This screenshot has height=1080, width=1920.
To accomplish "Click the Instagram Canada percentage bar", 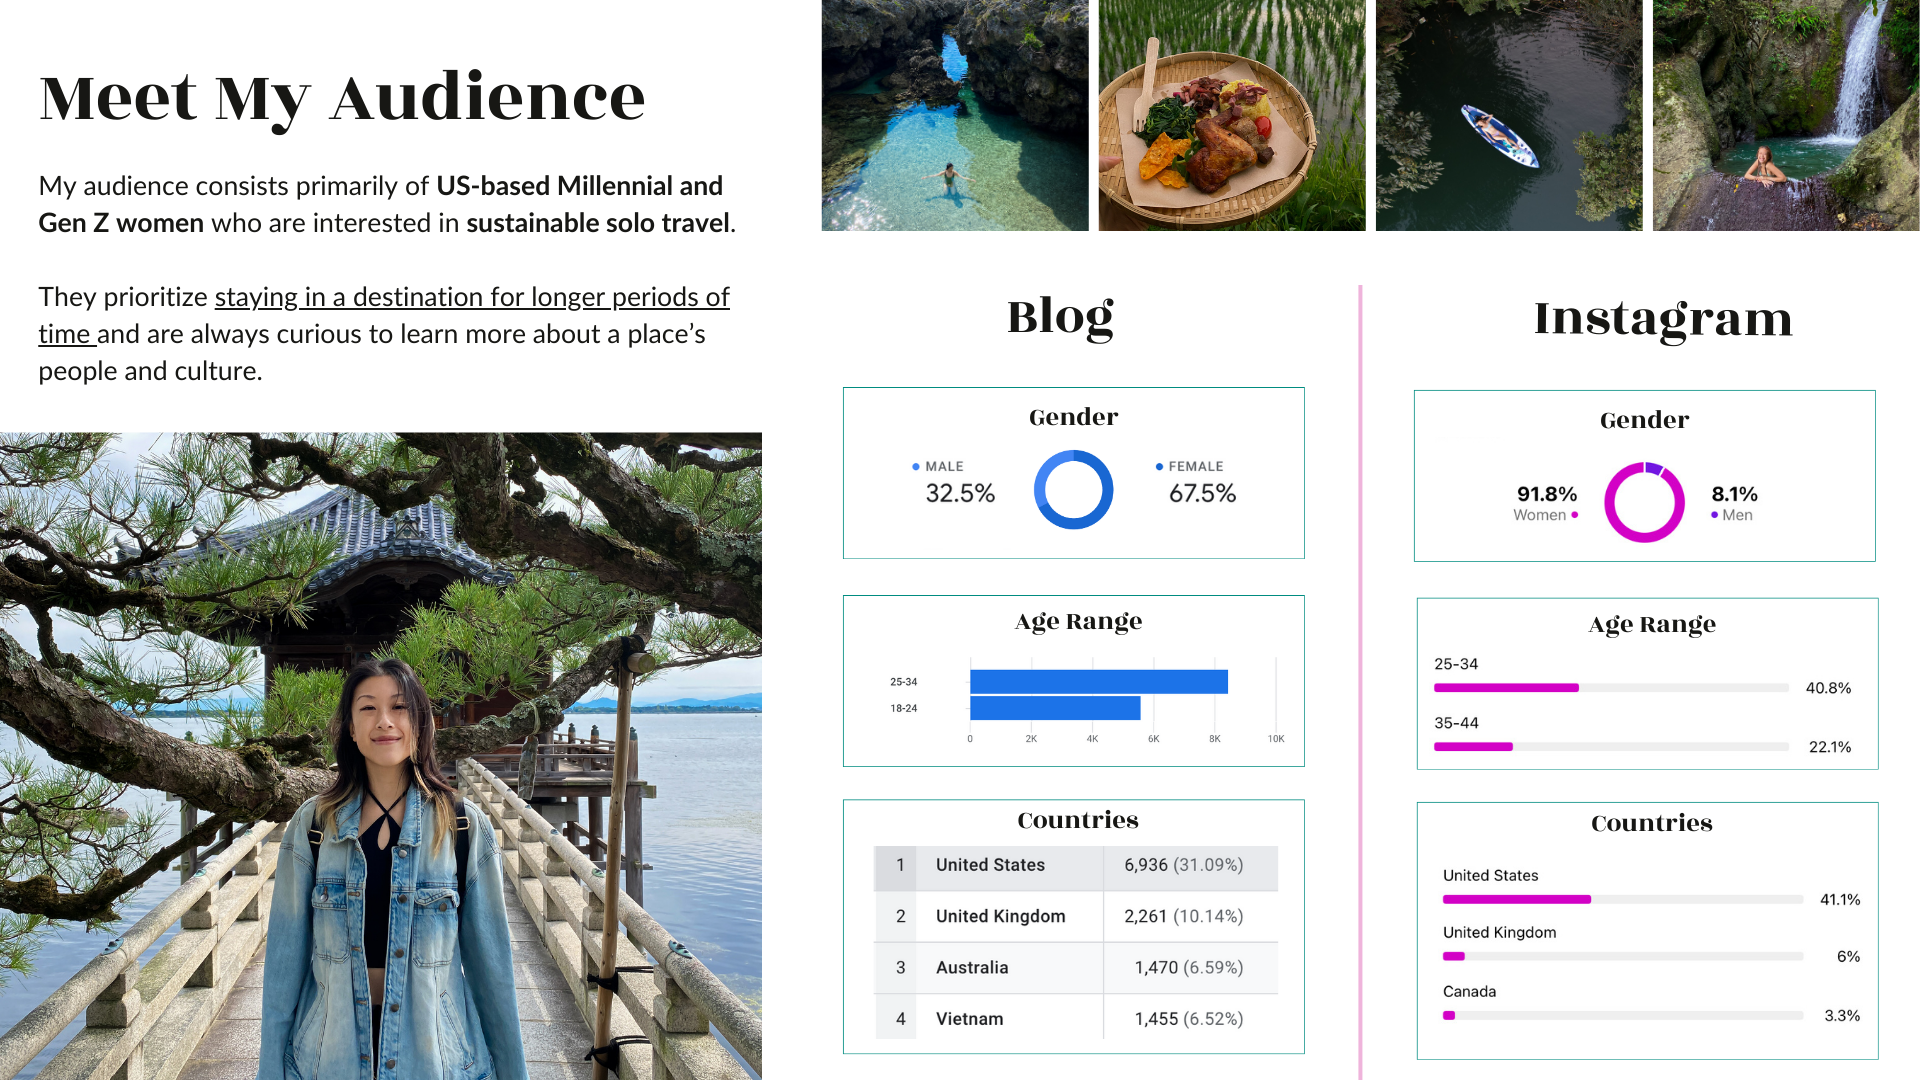I will point(1622,1016).
